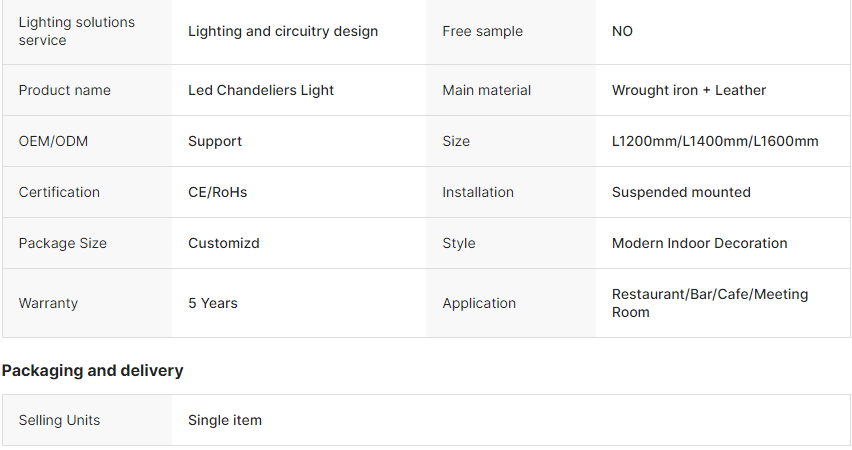Screen dimensions: 852x450
Task: Click the 'Suspended mounted' value
Action: tap(680, 192)
